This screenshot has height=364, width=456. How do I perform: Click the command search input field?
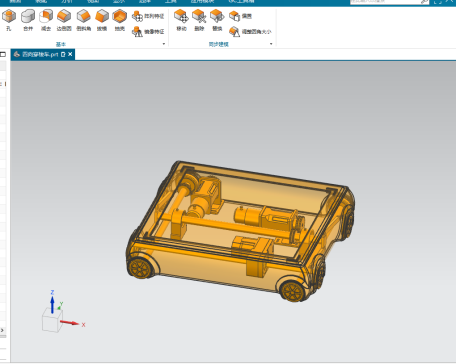coord(386,2)
